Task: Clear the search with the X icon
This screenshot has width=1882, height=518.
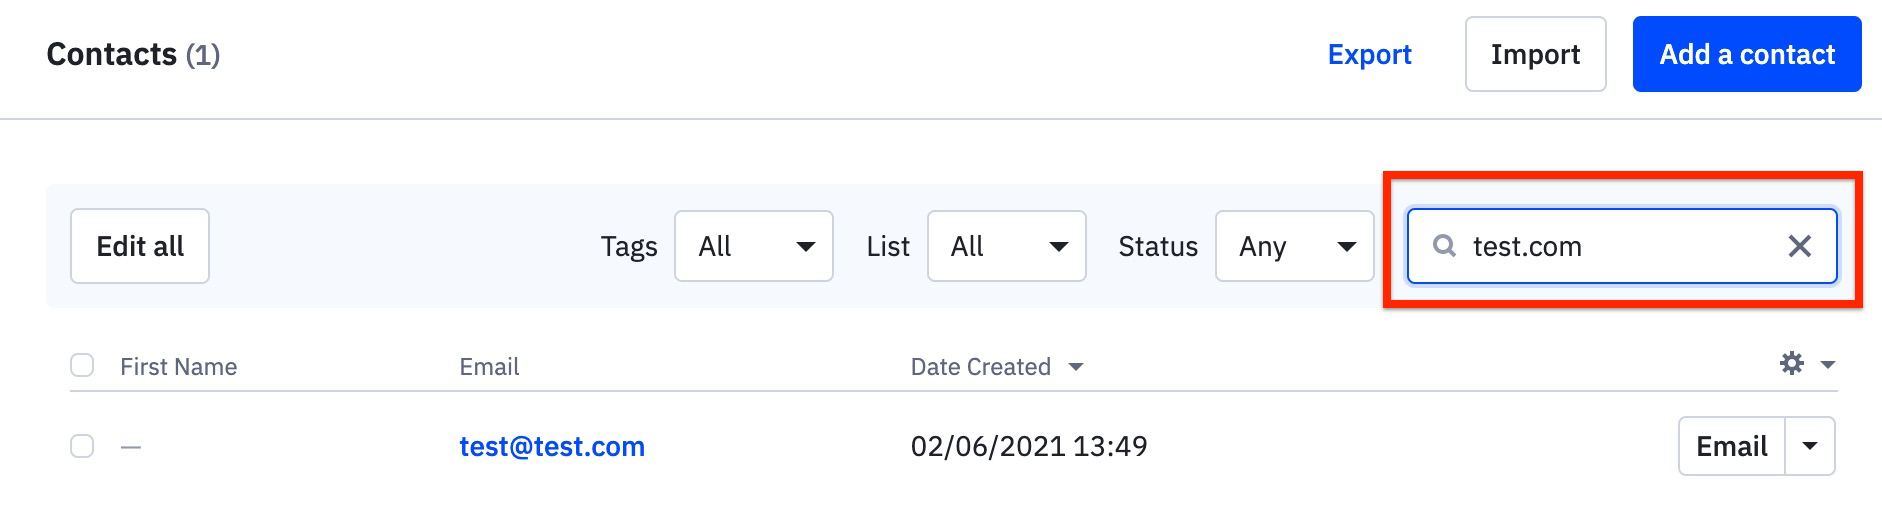Action: (x=1799, y=246)
